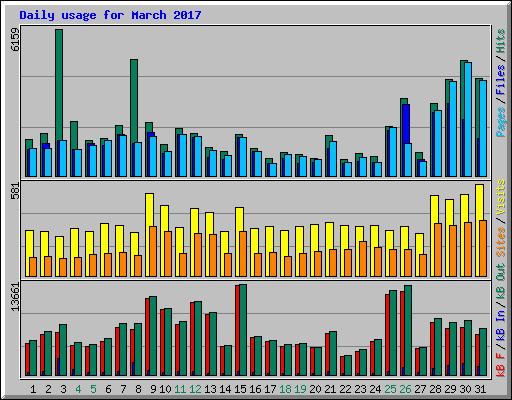Click day label 2 on the x-axis
The height and width of the screenshot is (400, 512).
point(48,389)
